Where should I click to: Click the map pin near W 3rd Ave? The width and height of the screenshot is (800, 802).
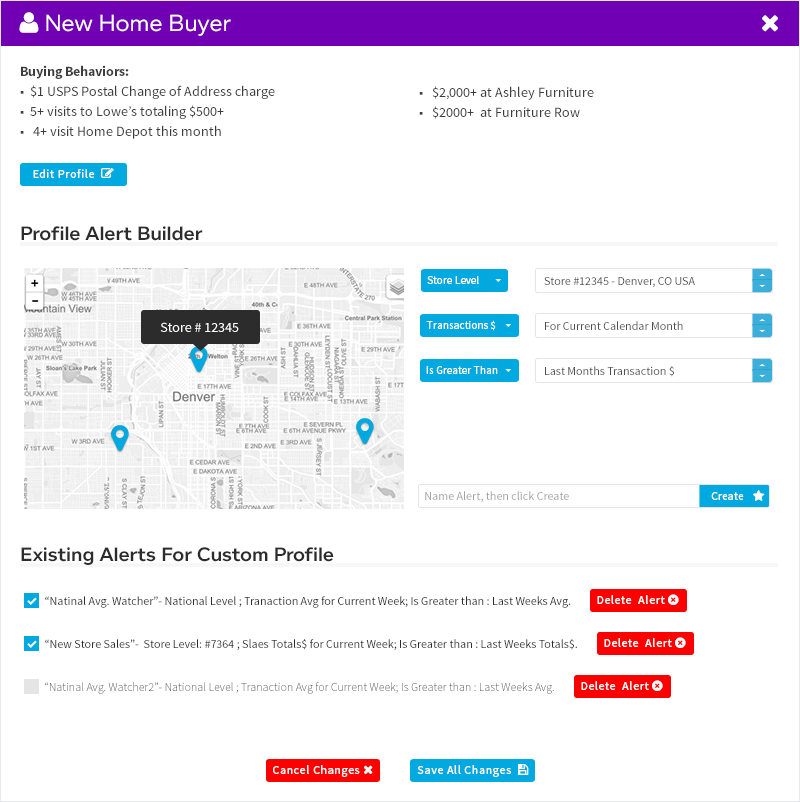coord(120,437)
